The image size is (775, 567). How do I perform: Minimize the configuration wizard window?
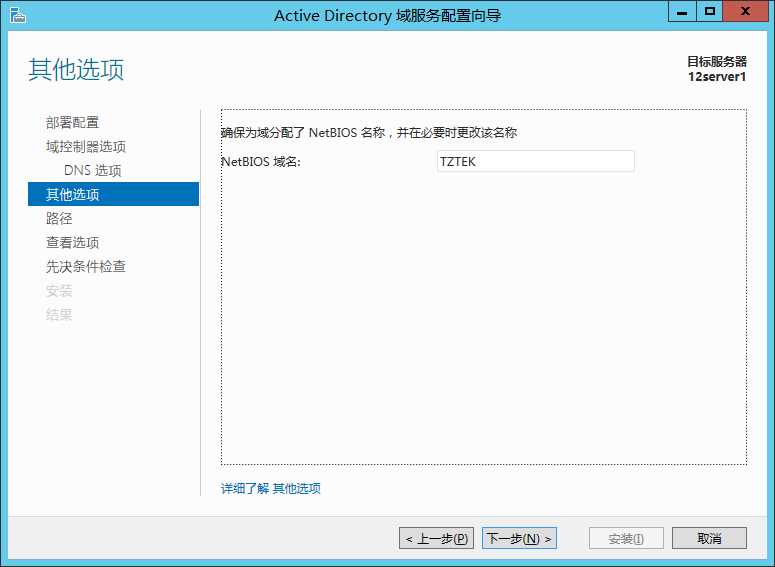click(682, 12)
